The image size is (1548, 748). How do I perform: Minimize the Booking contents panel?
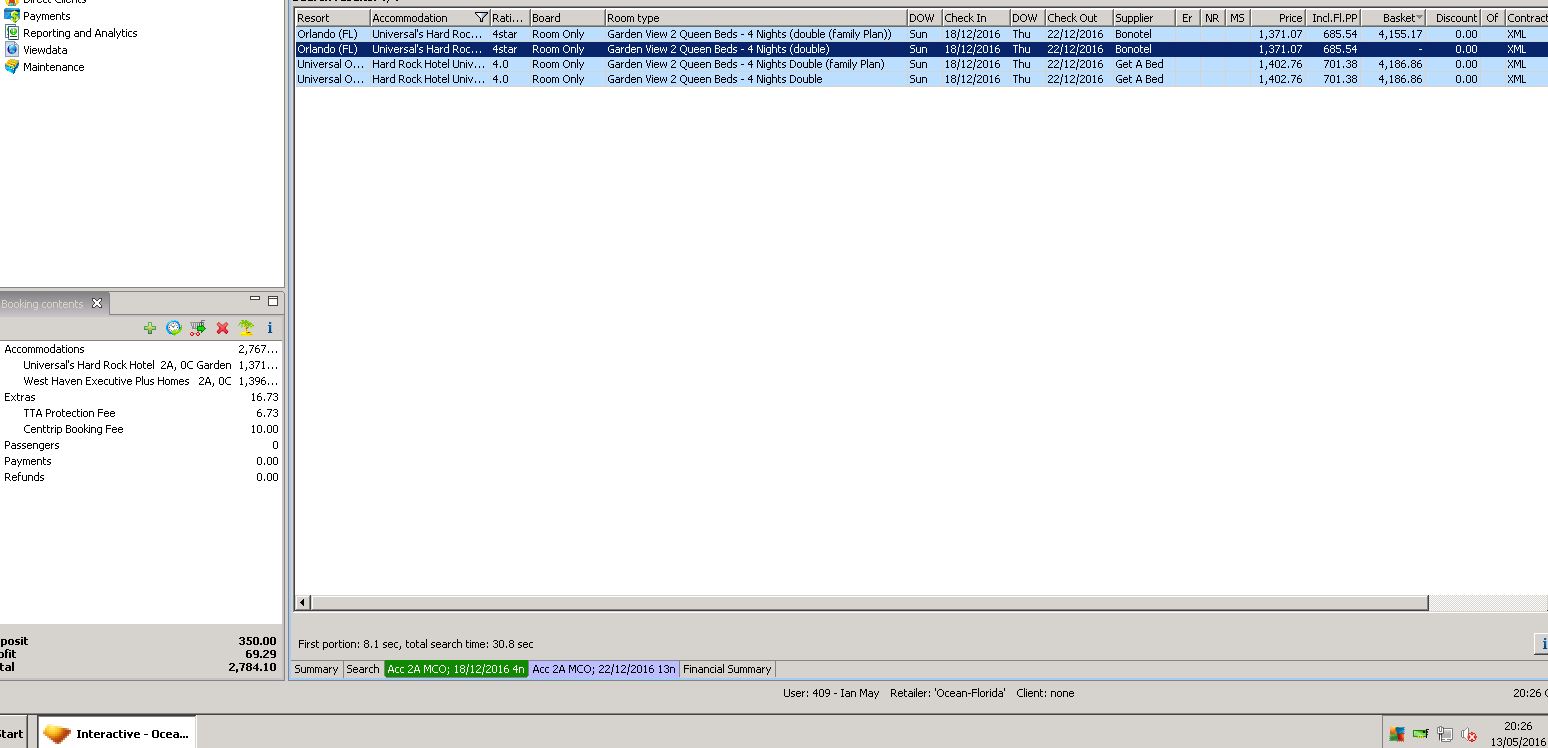pyautogui.click(x=255, y=299)
